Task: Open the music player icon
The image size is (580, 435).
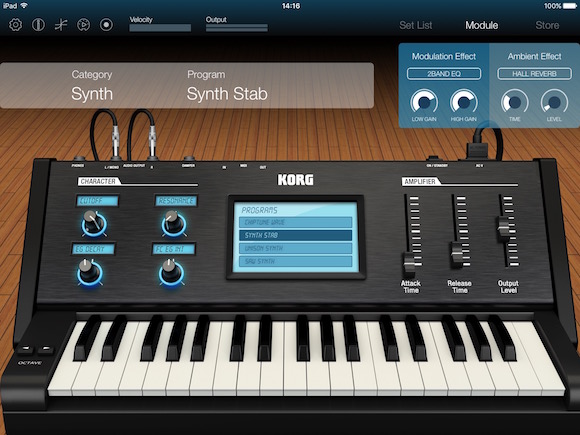Action: [83, 25]
